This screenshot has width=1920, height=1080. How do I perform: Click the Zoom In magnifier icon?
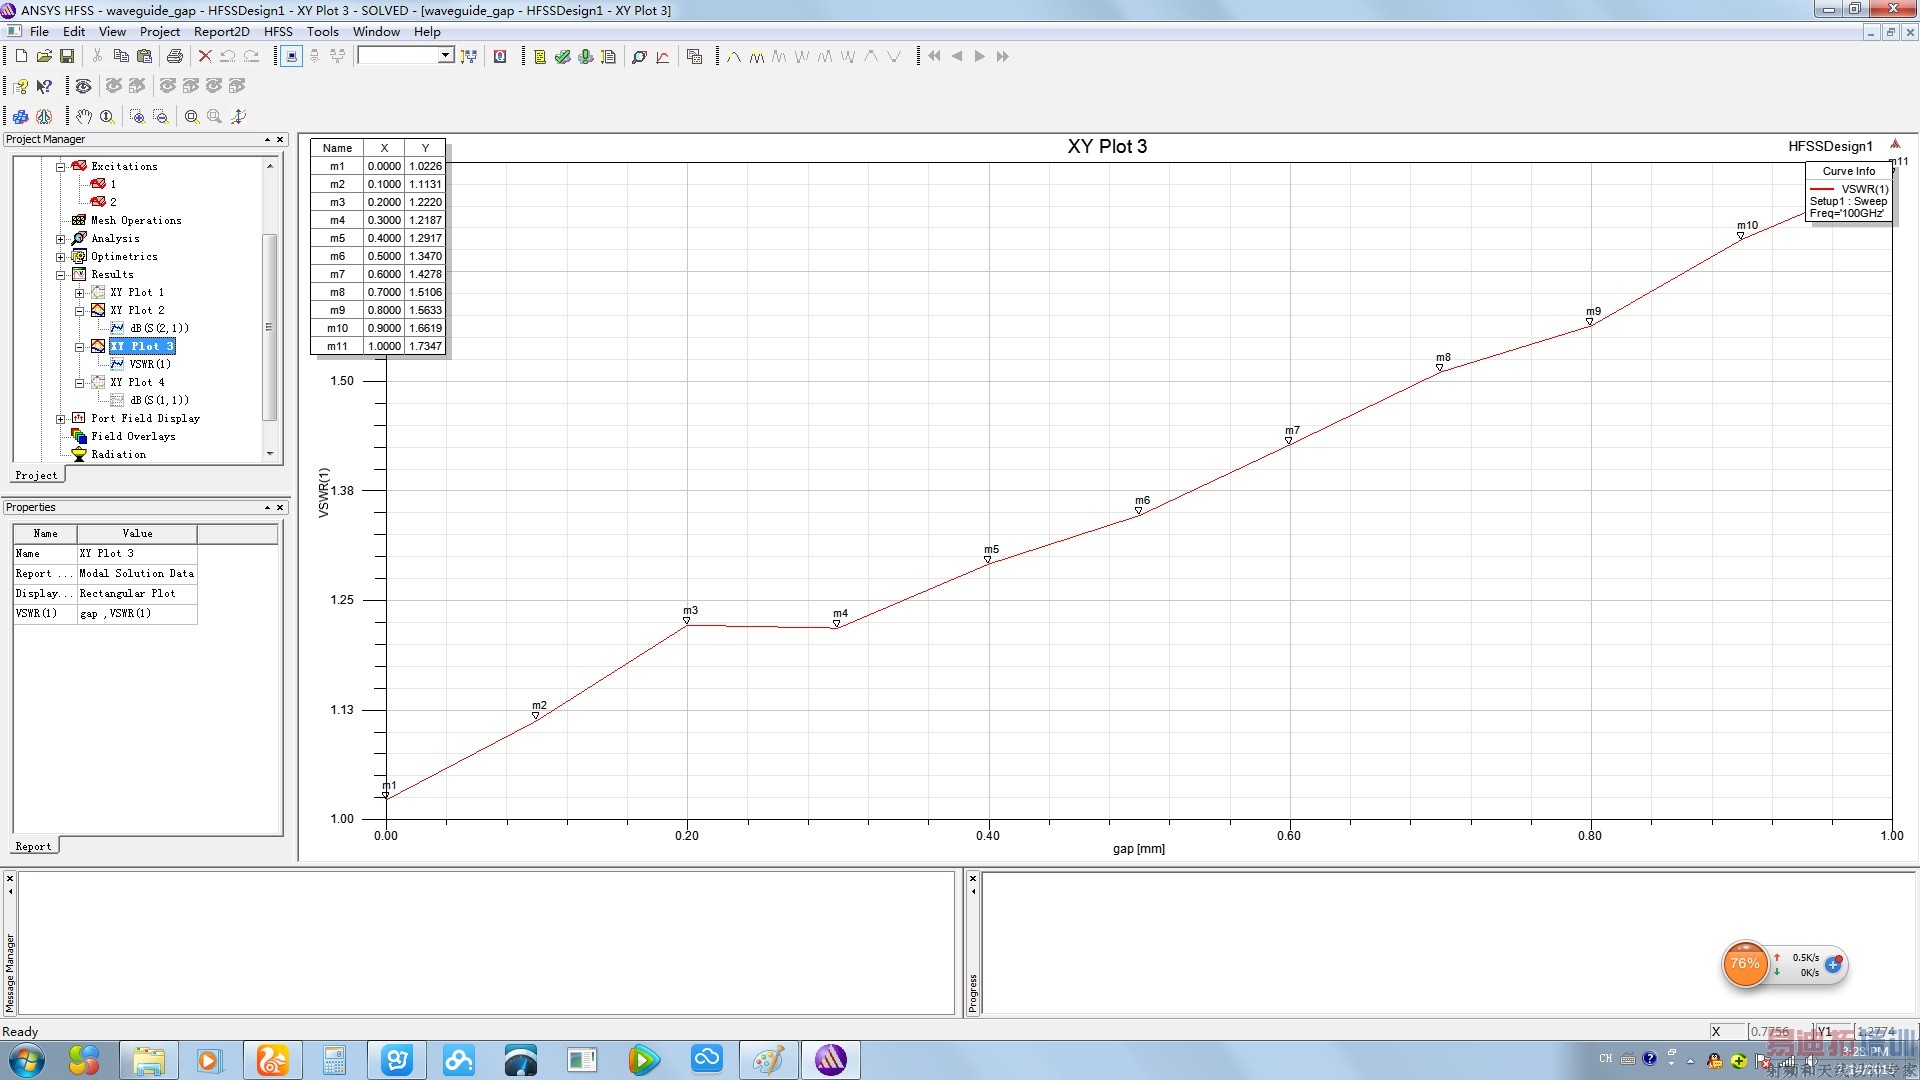(x=137, y=117)
